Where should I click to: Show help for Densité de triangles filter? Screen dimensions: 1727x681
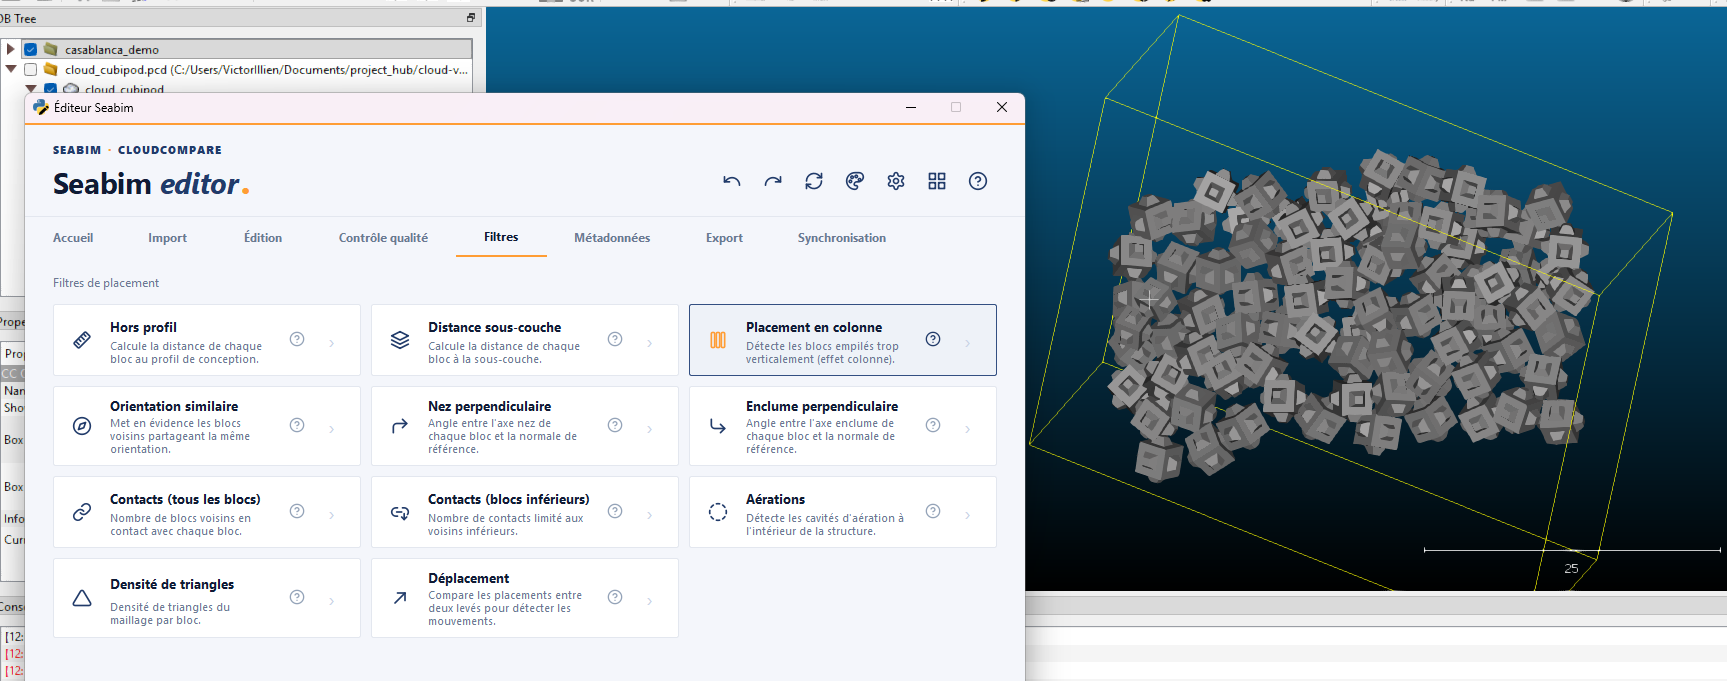tap(297, 597)
